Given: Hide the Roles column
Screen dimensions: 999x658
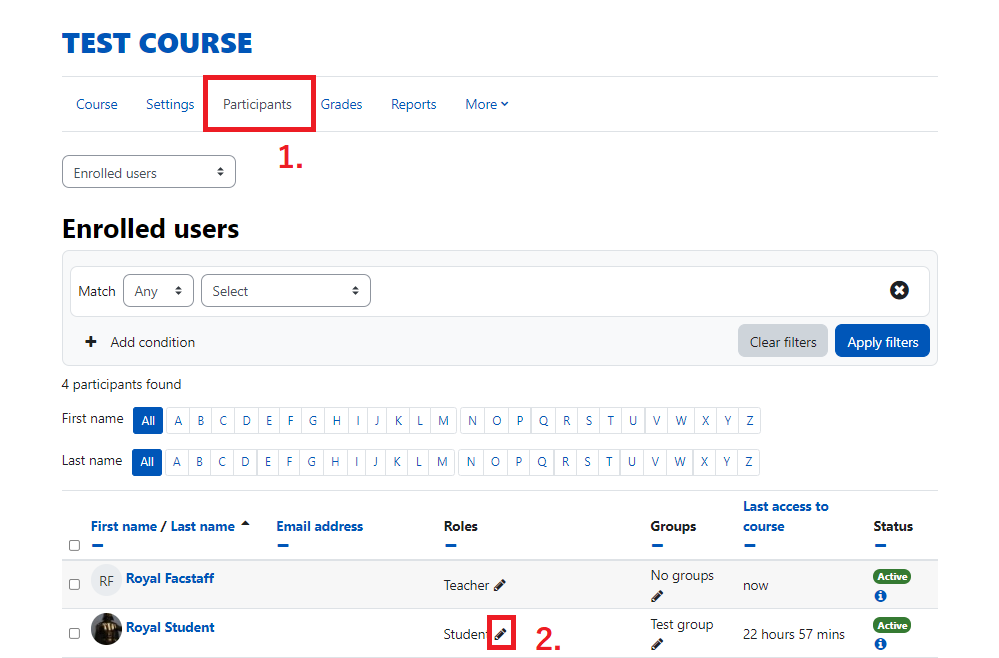Looking at the screenshot, I should (x=450, y=545).
